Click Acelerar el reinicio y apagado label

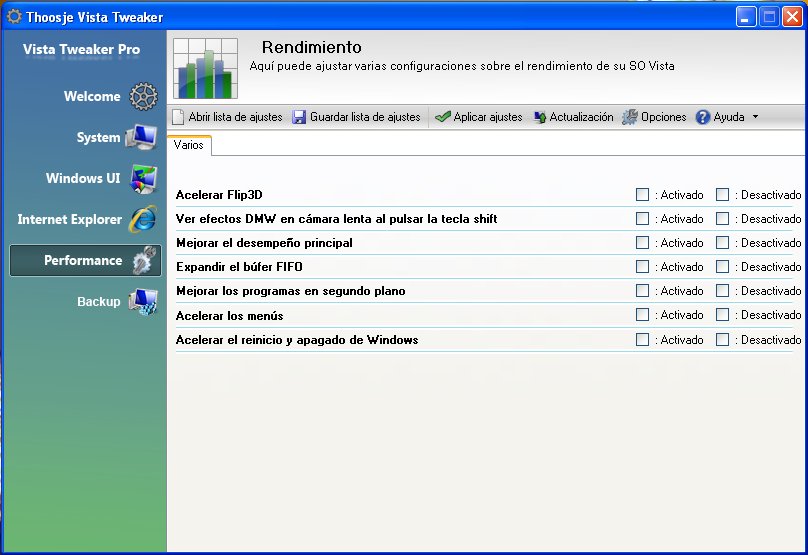click(297, 340)
